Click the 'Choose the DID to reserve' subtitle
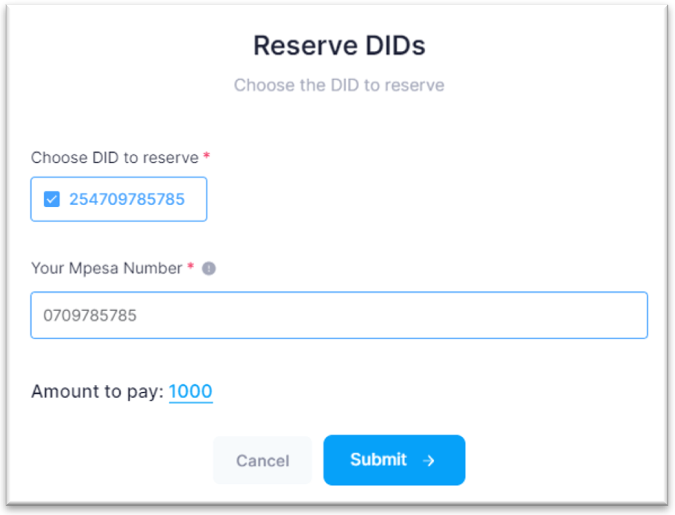675x515 pixels. [x=339, y=85]
